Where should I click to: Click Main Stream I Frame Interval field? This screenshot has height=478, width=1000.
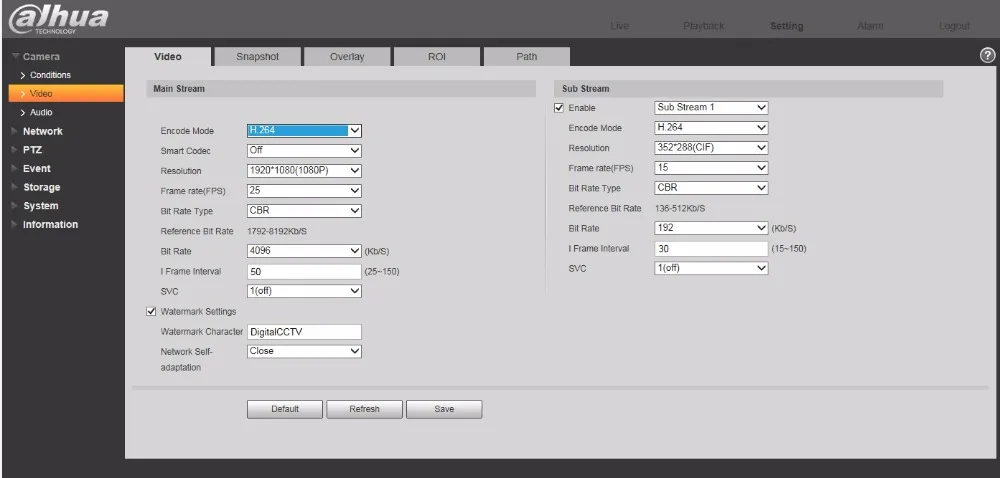304,272
